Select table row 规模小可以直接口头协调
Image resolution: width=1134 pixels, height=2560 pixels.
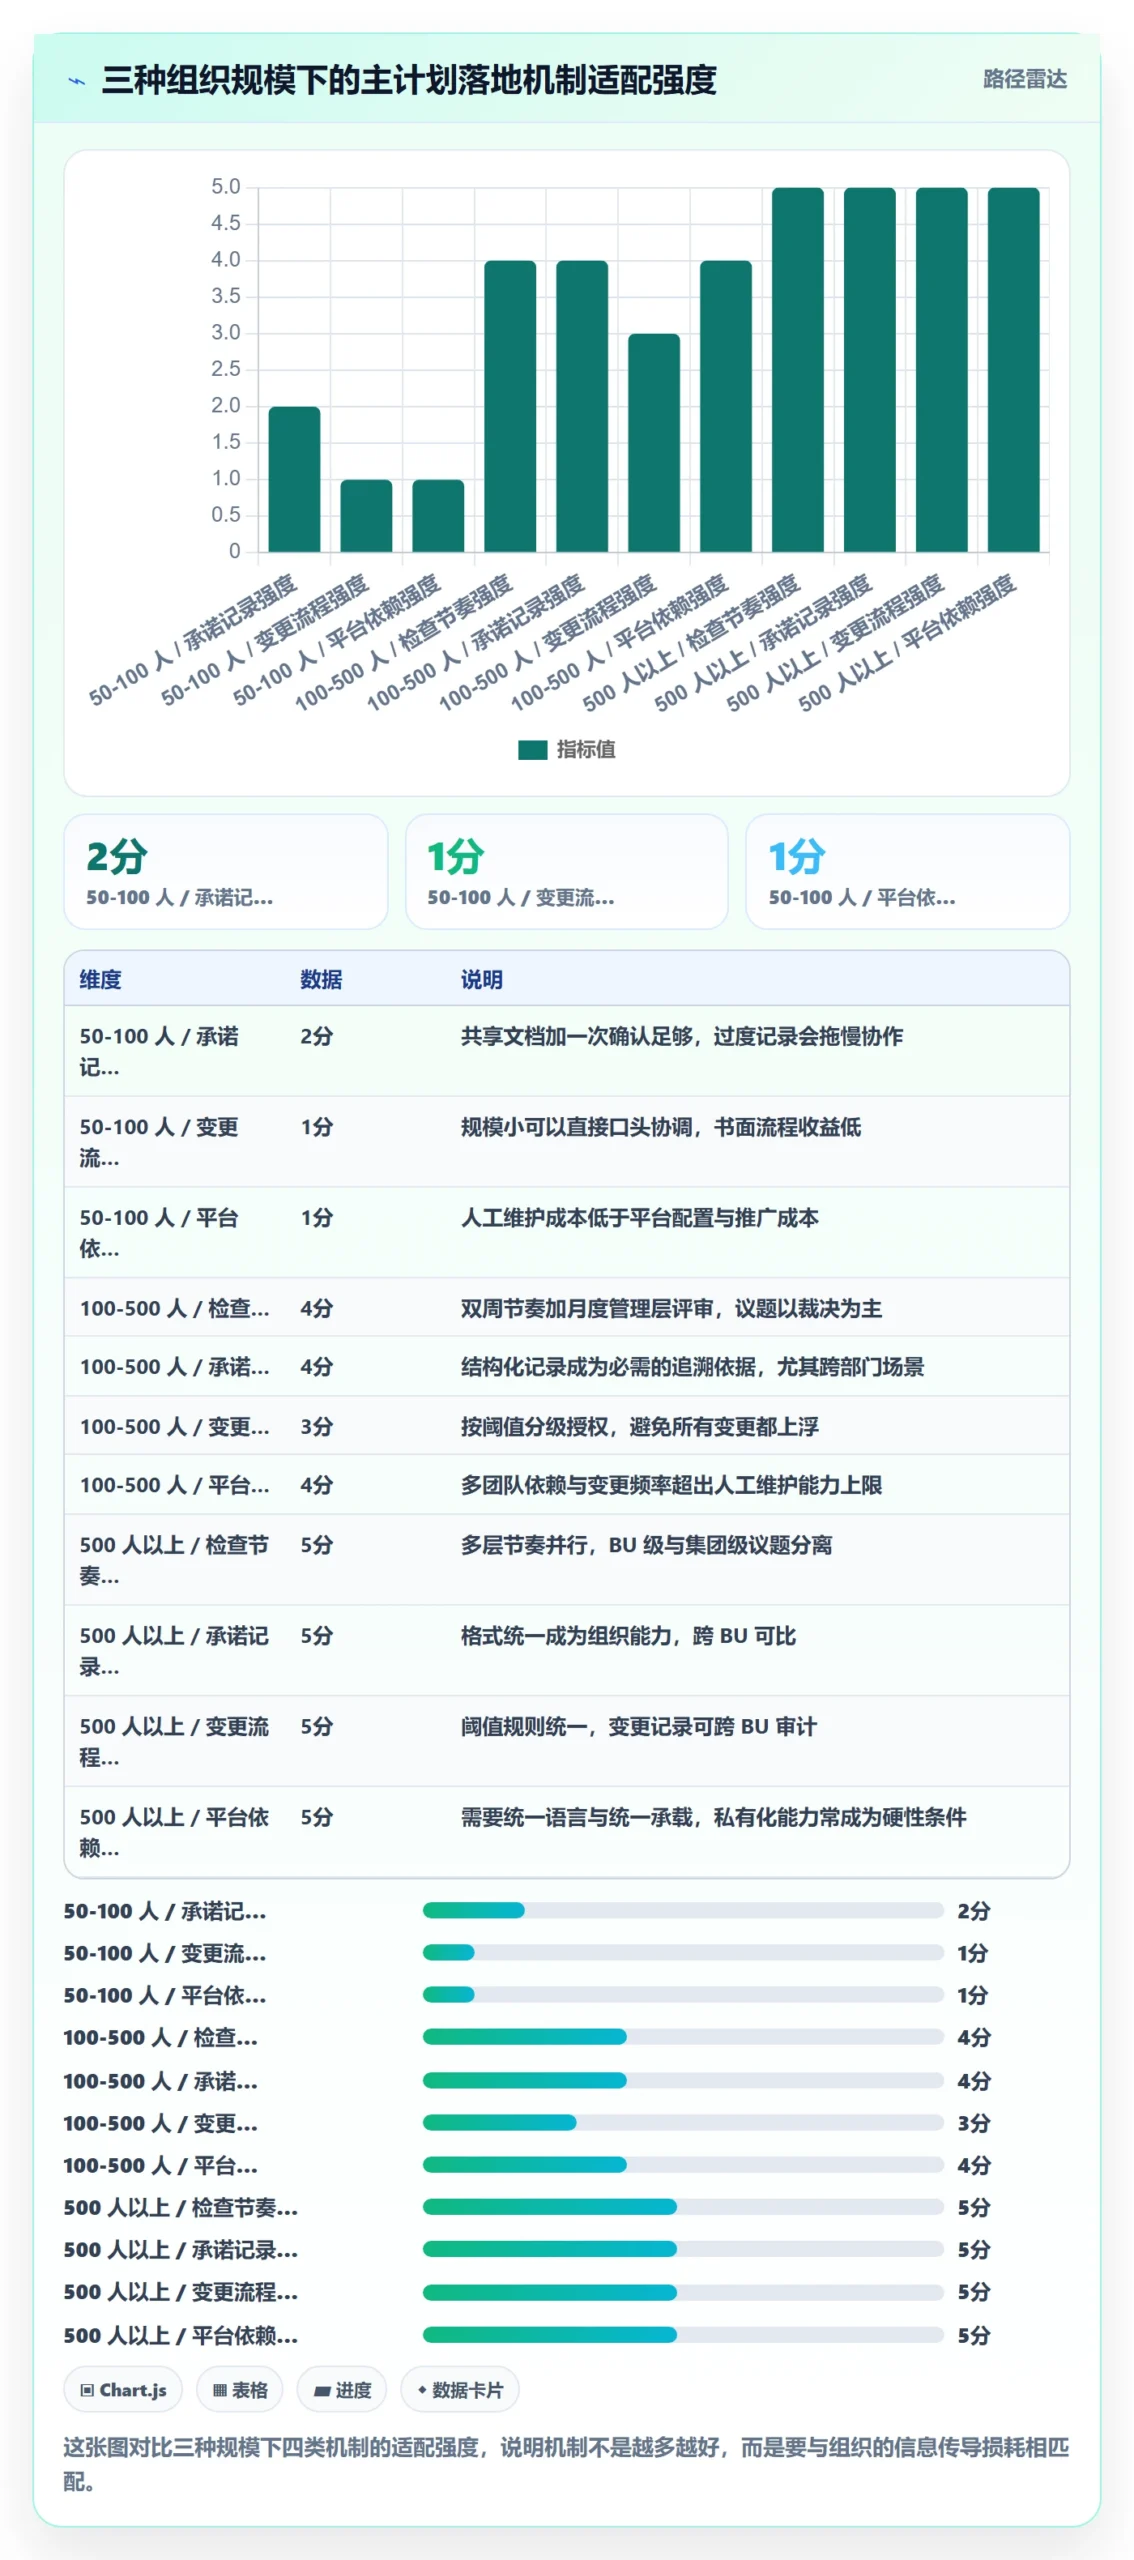[x=567, y=1142]
